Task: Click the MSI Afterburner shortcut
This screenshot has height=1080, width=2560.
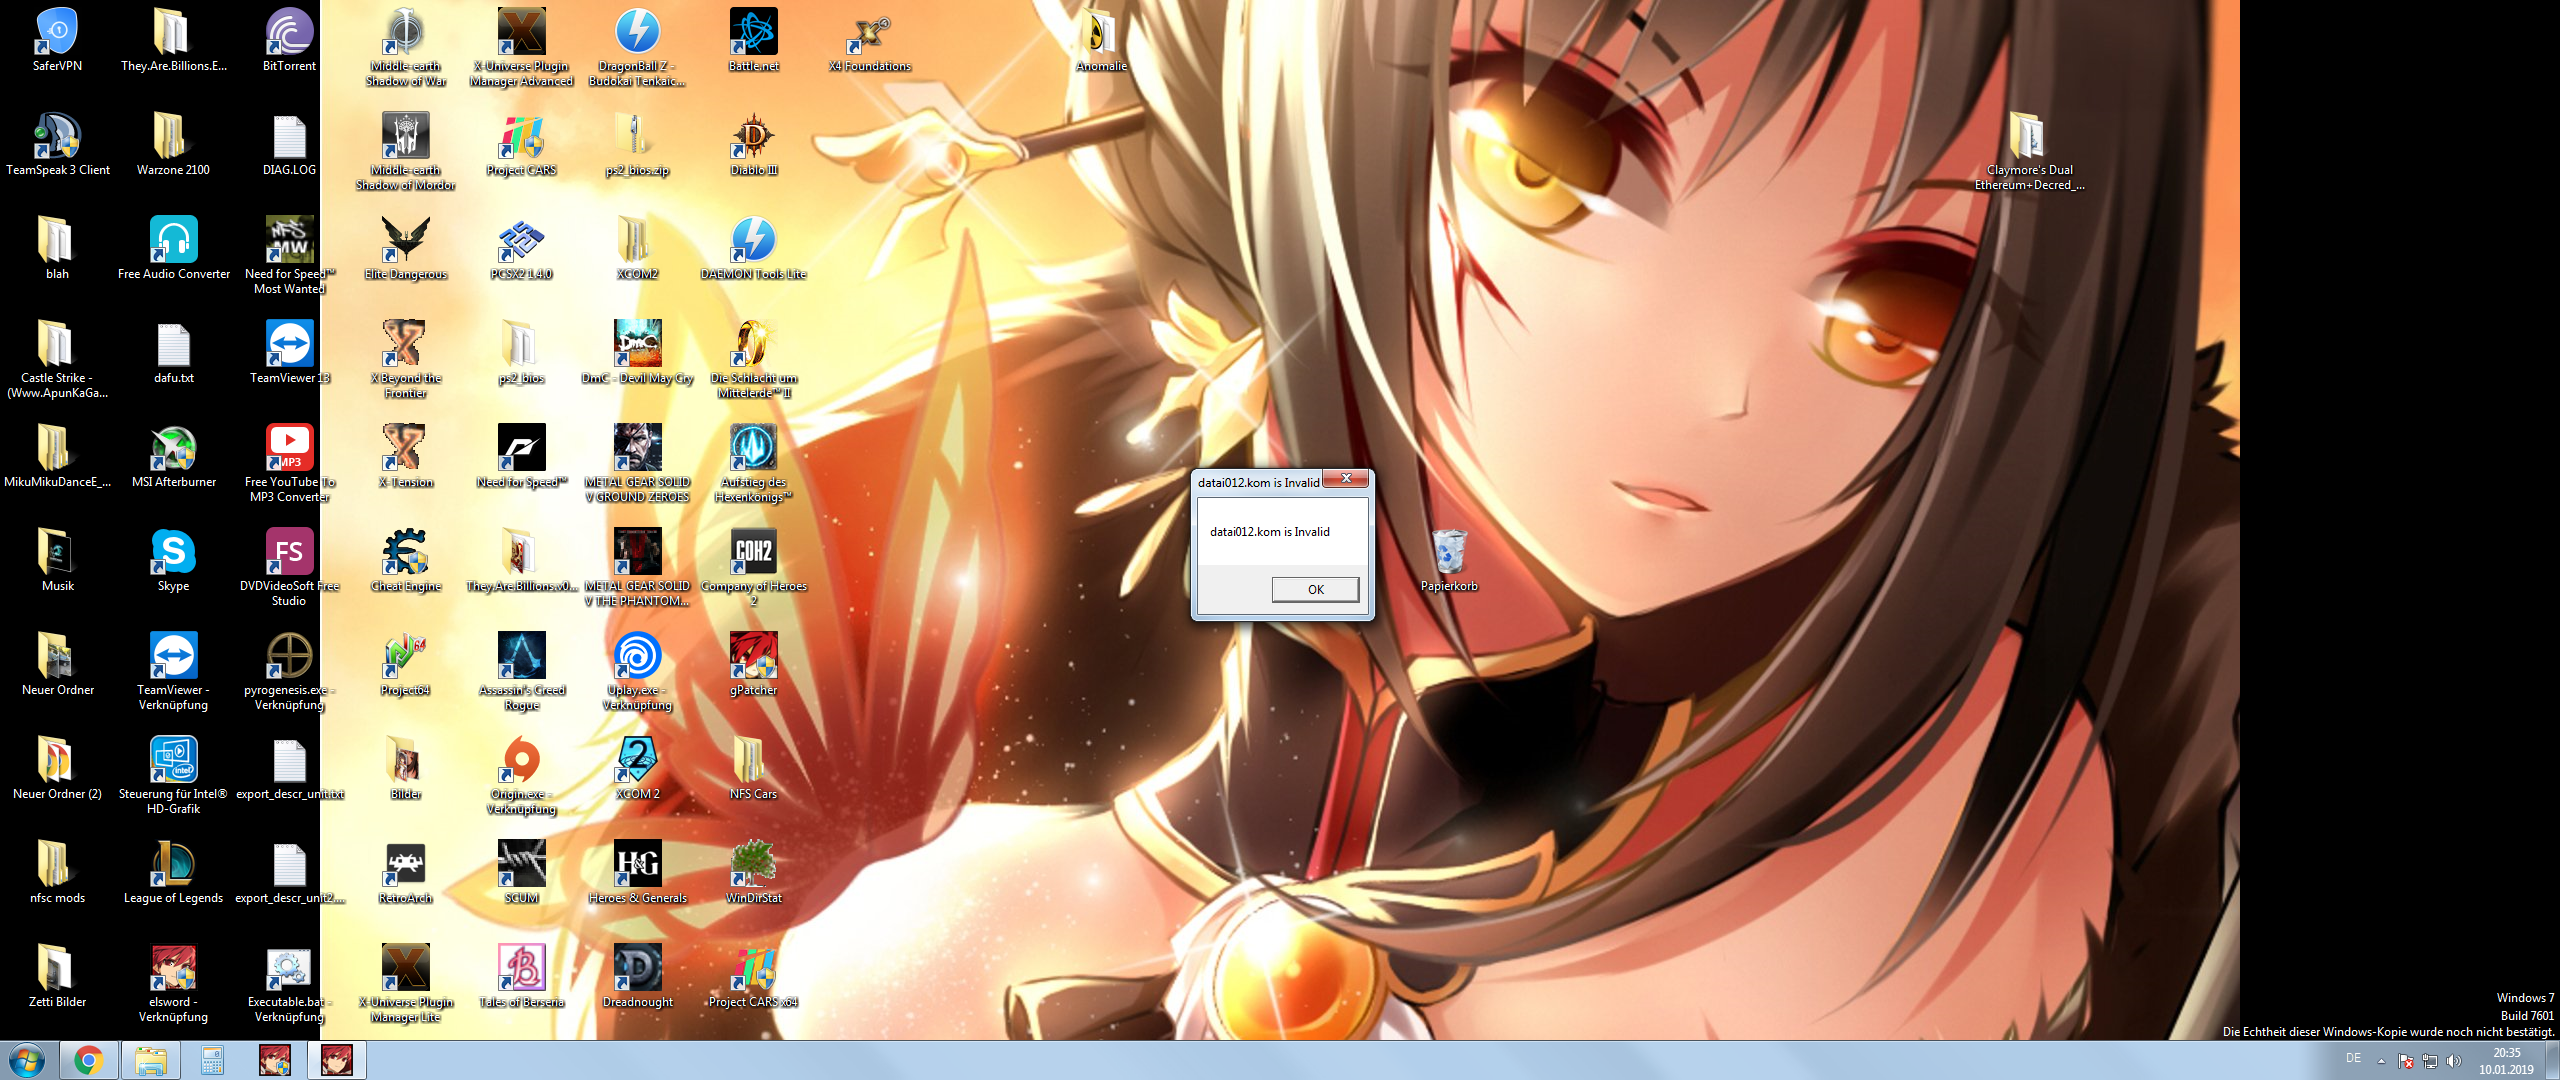Action: (x=173, y=456)
